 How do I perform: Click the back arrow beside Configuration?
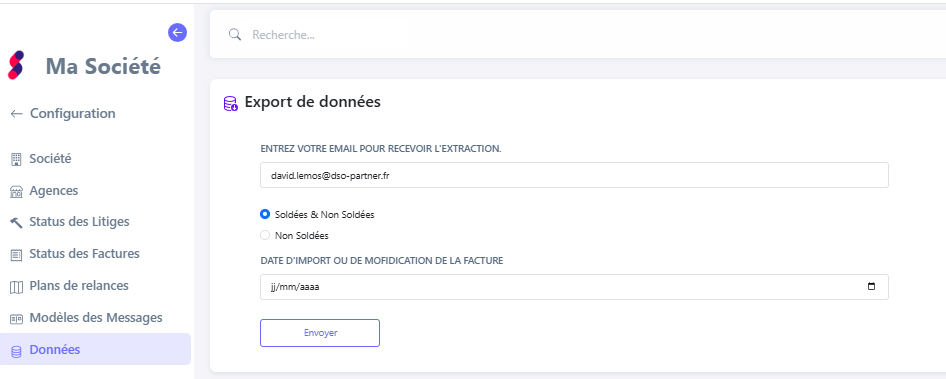click(x=16, y=113)
